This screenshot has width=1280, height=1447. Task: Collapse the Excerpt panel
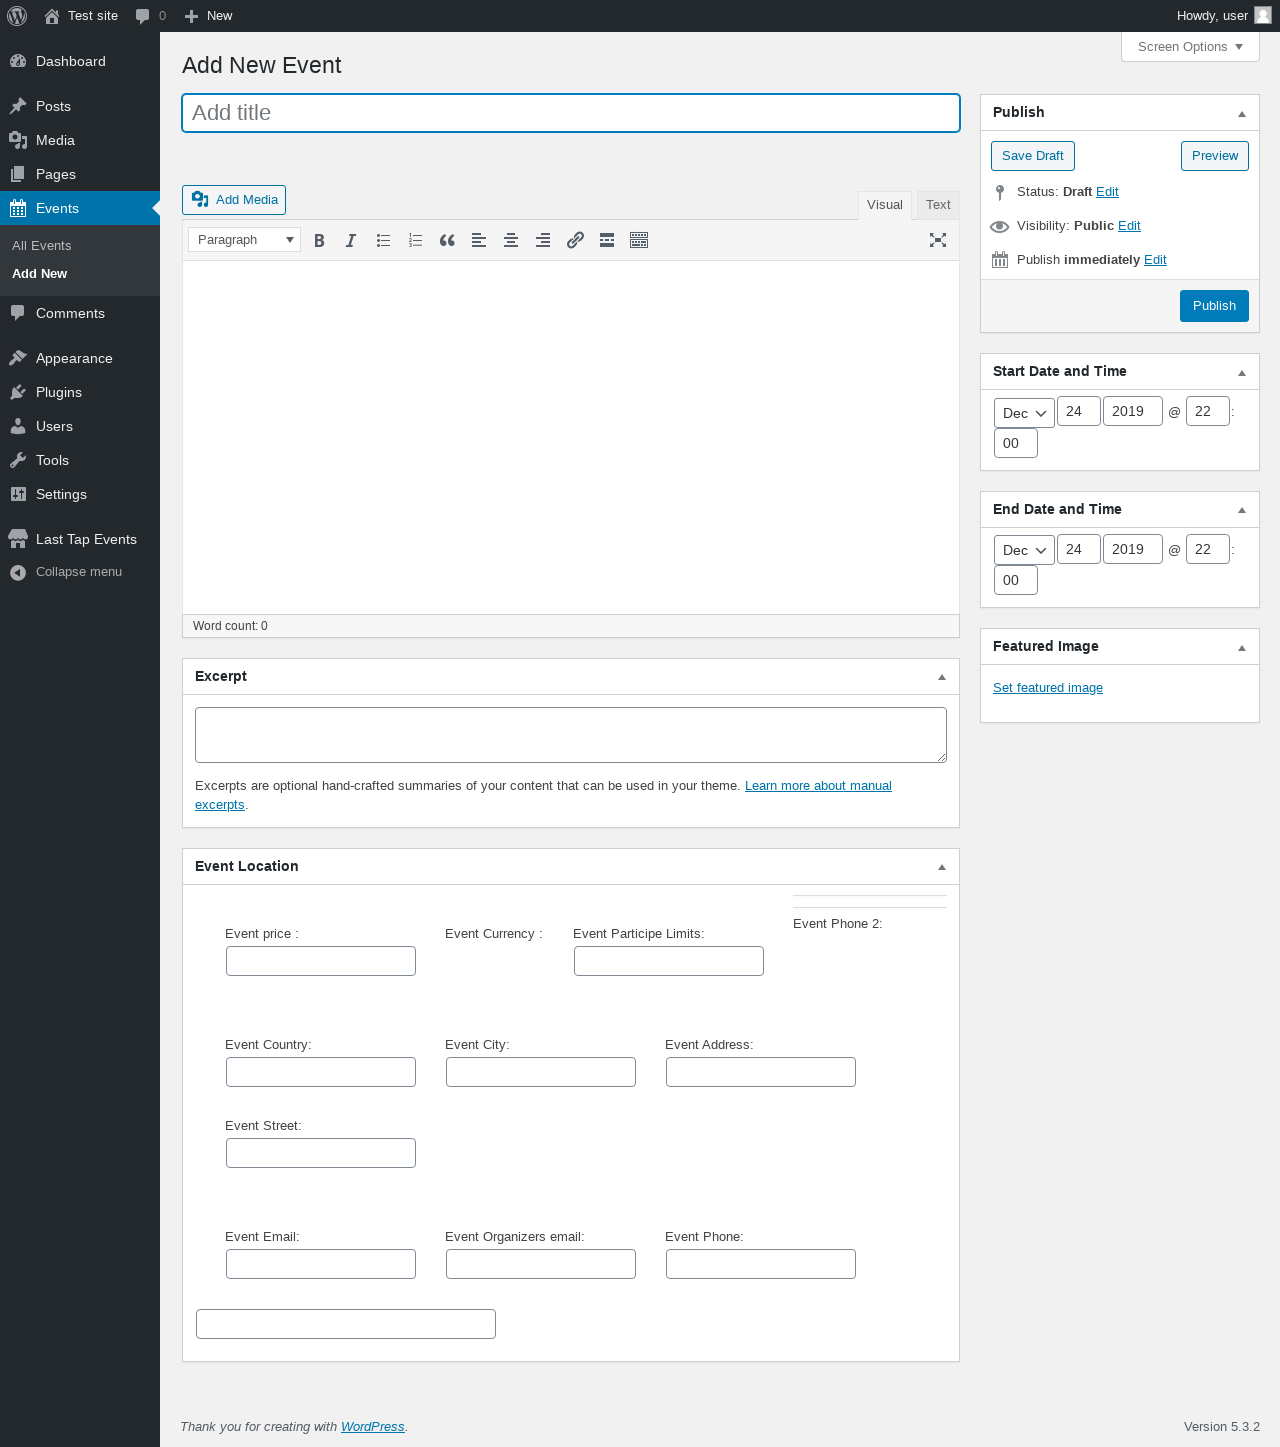(942, 677)
